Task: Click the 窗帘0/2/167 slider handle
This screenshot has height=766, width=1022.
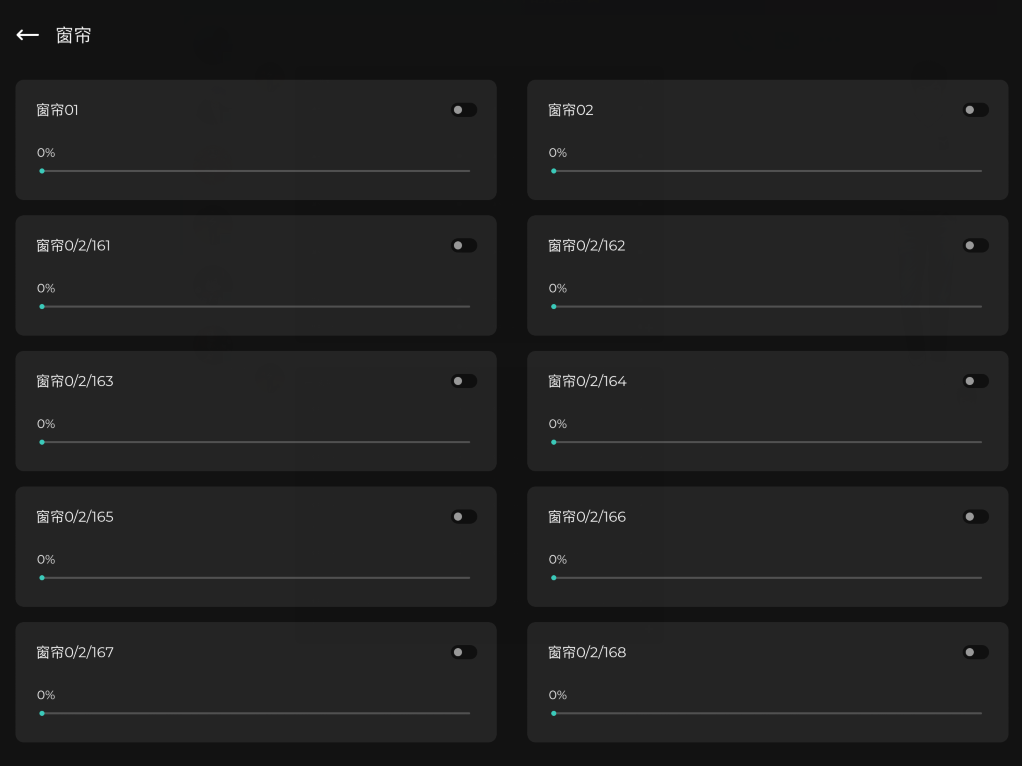Action: [42, 713]
